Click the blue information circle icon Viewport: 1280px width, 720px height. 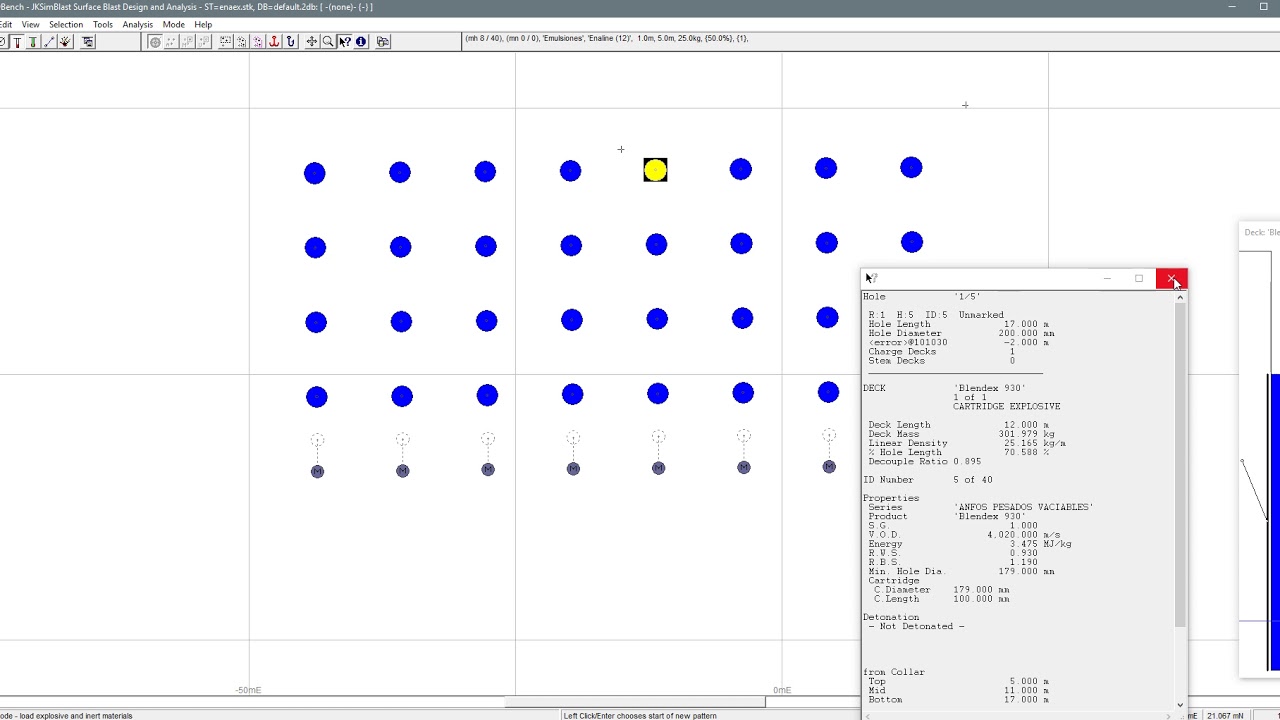click(361, 42)
